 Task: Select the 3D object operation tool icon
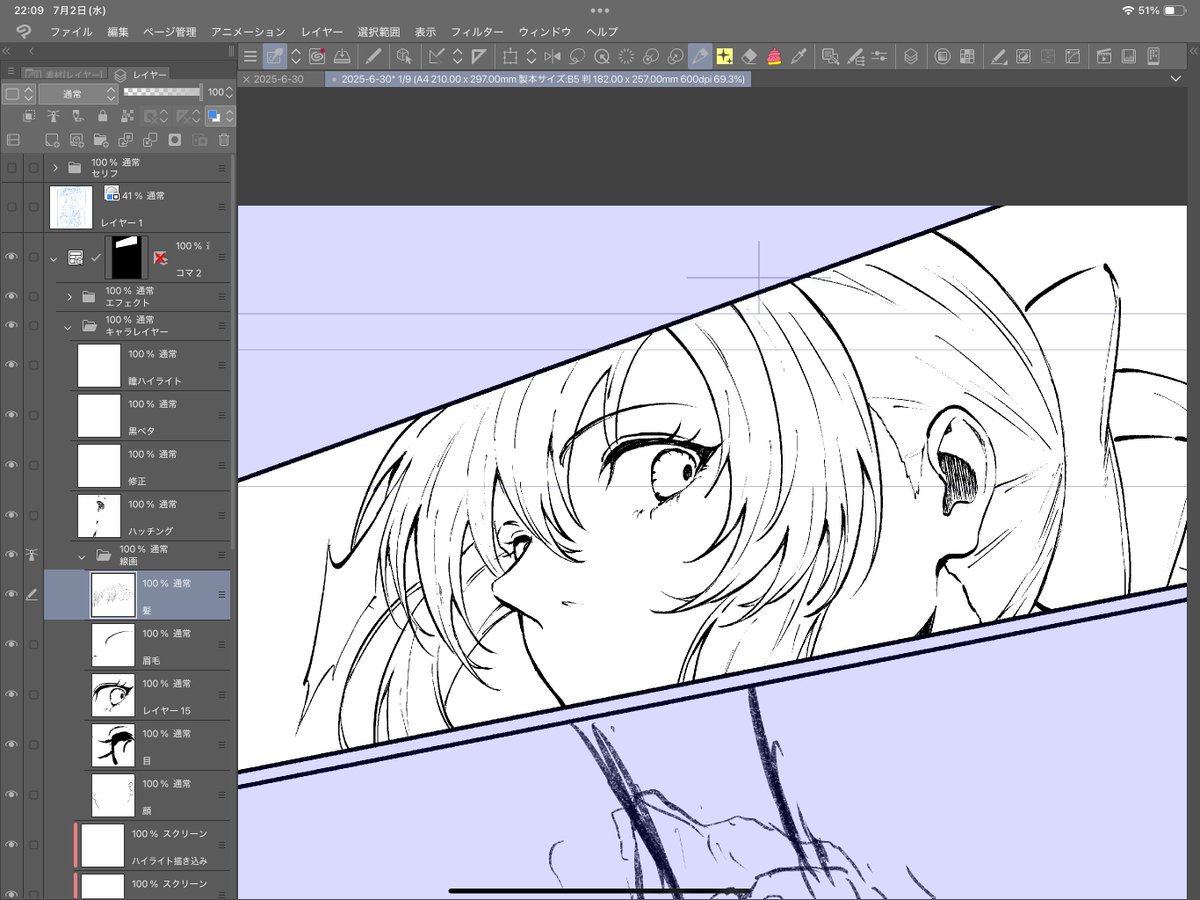point(404,57)
